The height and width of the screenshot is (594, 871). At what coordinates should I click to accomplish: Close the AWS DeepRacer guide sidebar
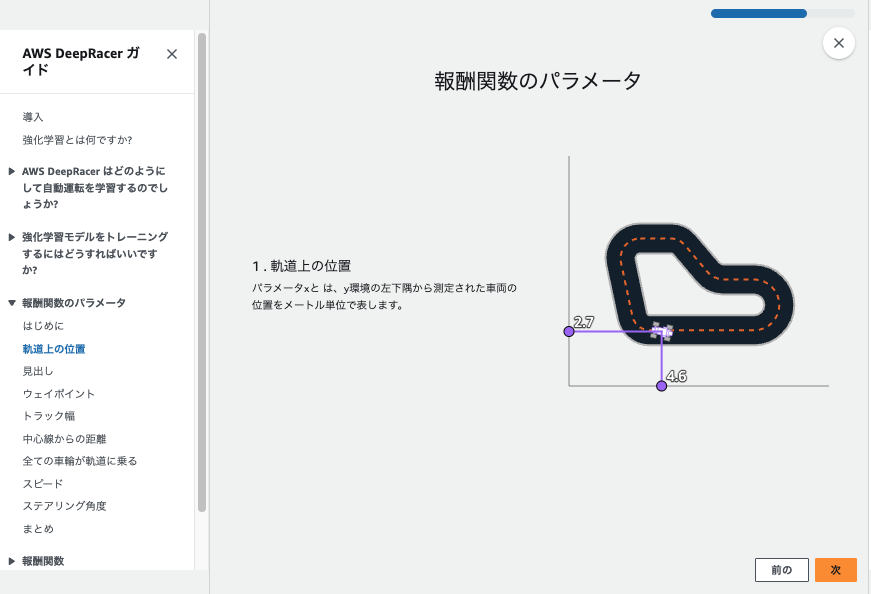click(x=171, y=54)
